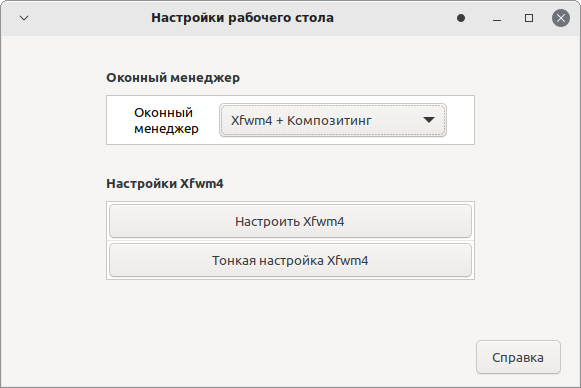Viewport: 581px width, 388px height.
Task: Click the Настроить Xfwm4 button
Action: [x=290, y=221]
